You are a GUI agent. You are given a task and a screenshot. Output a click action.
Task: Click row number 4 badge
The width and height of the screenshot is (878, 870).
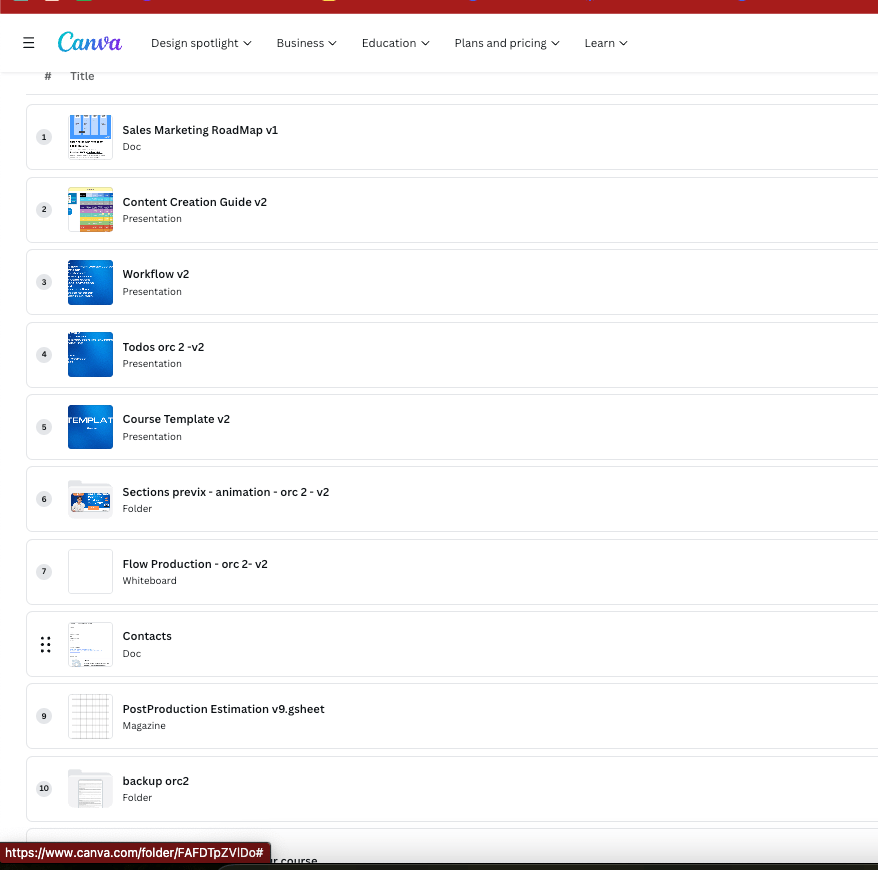point(44,354)
